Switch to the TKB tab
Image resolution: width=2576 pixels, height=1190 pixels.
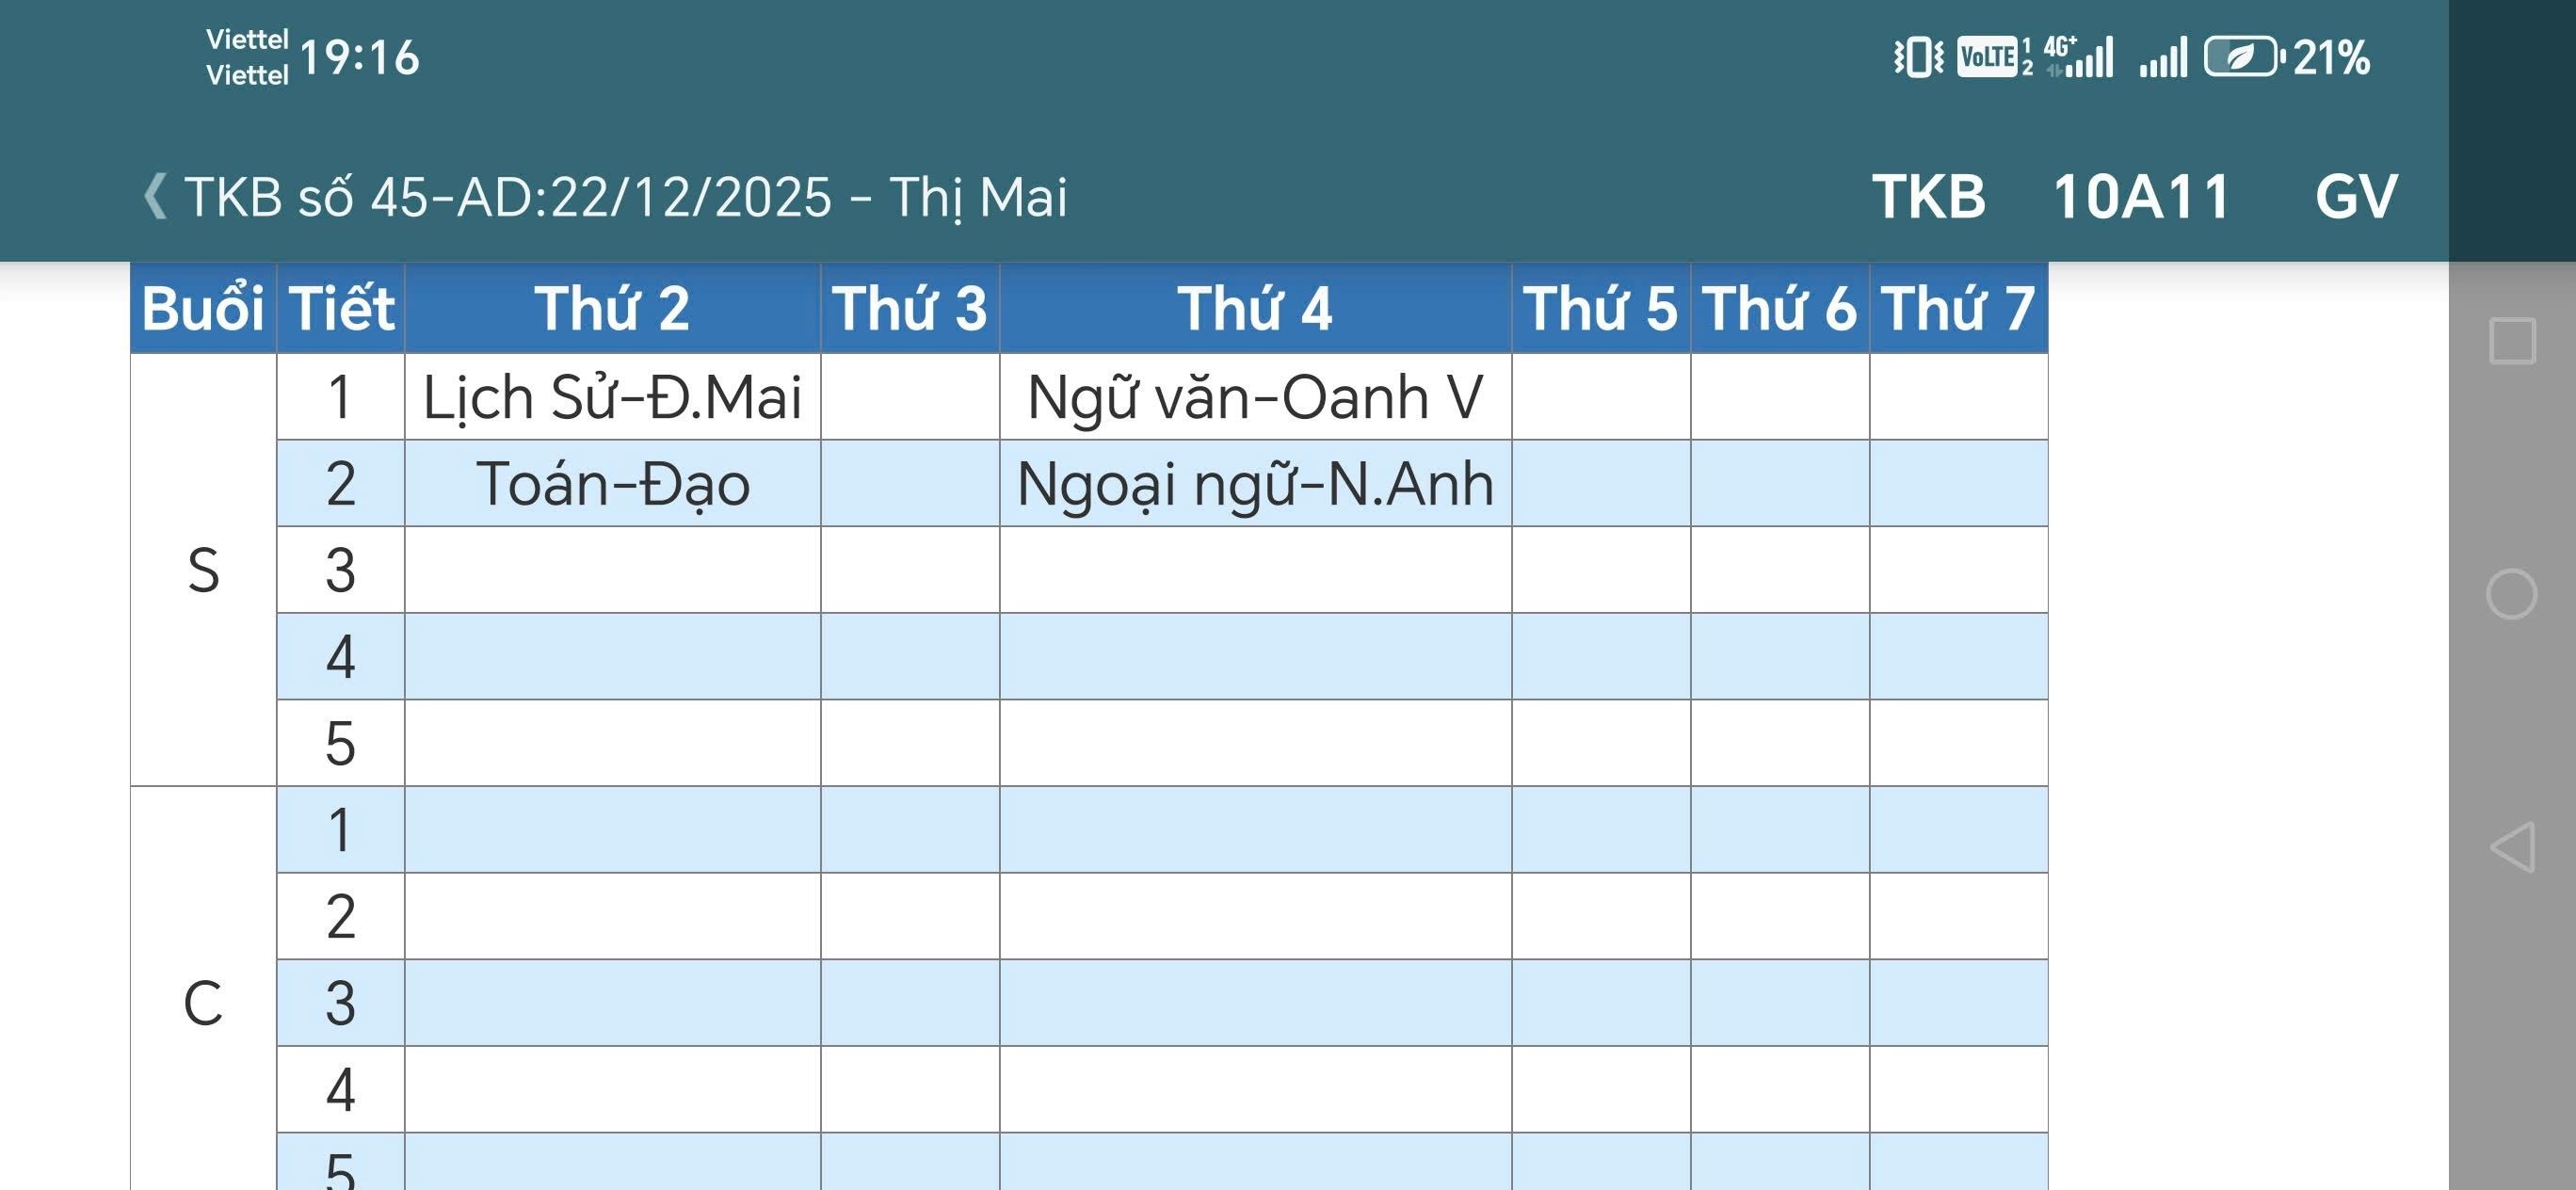[1928, 196]
